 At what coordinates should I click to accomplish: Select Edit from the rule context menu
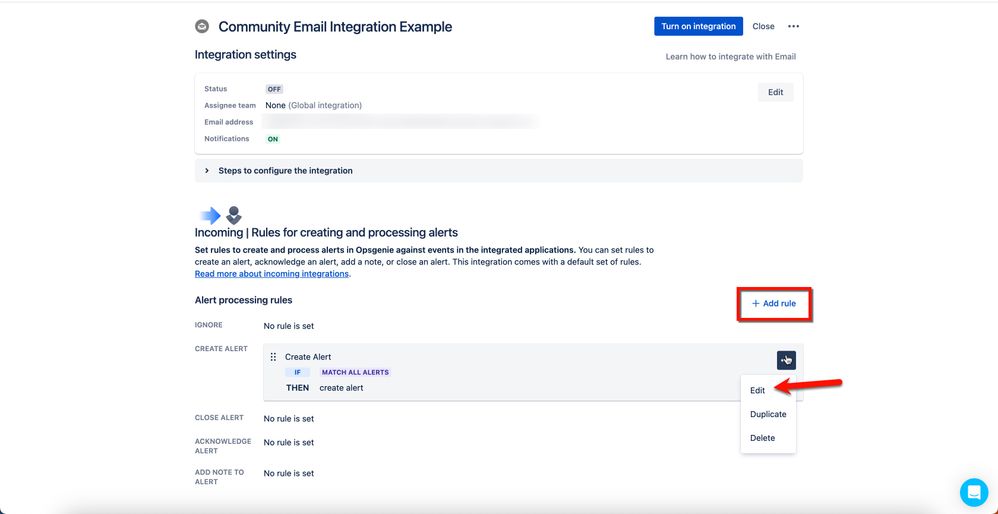(x=757, y=391)
